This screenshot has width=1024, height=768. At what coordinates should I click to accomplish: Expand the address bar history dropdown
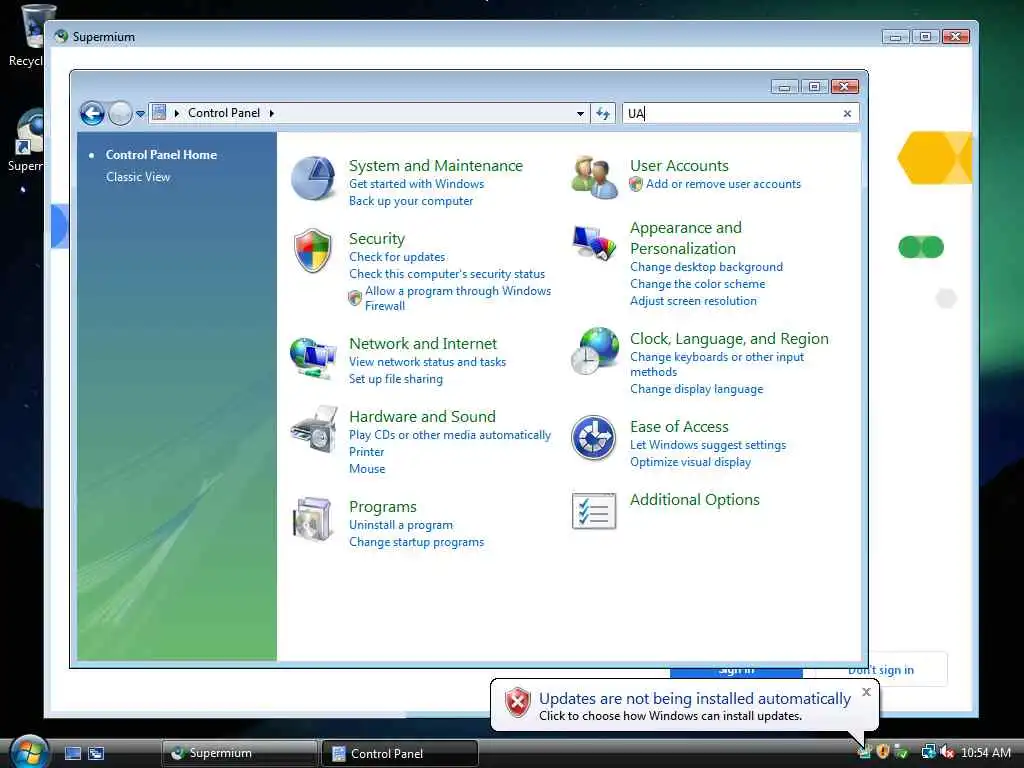pyautogui.click(x=580, y=114)
